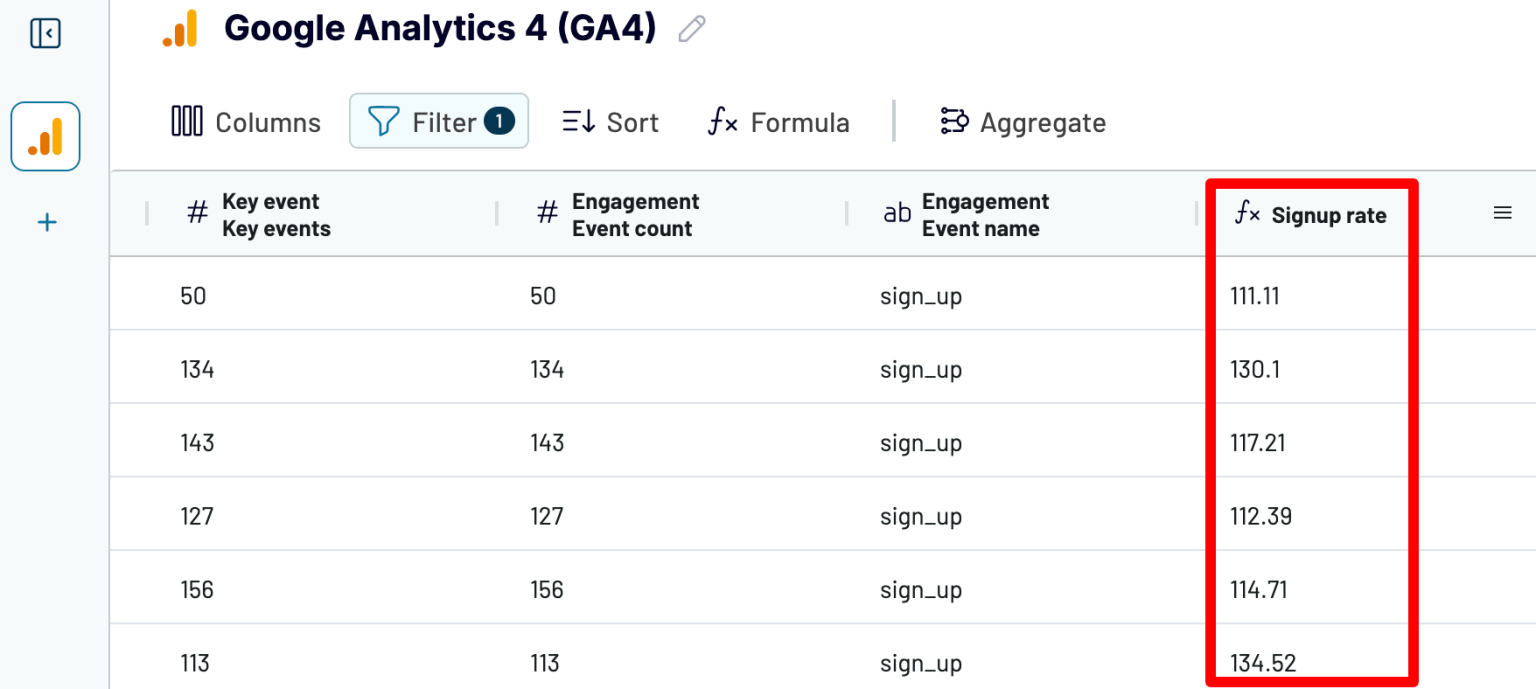Select the sign_up cell in the first row
The height and width of the screenshot is (689, 1536).
[x=920, y=295]
